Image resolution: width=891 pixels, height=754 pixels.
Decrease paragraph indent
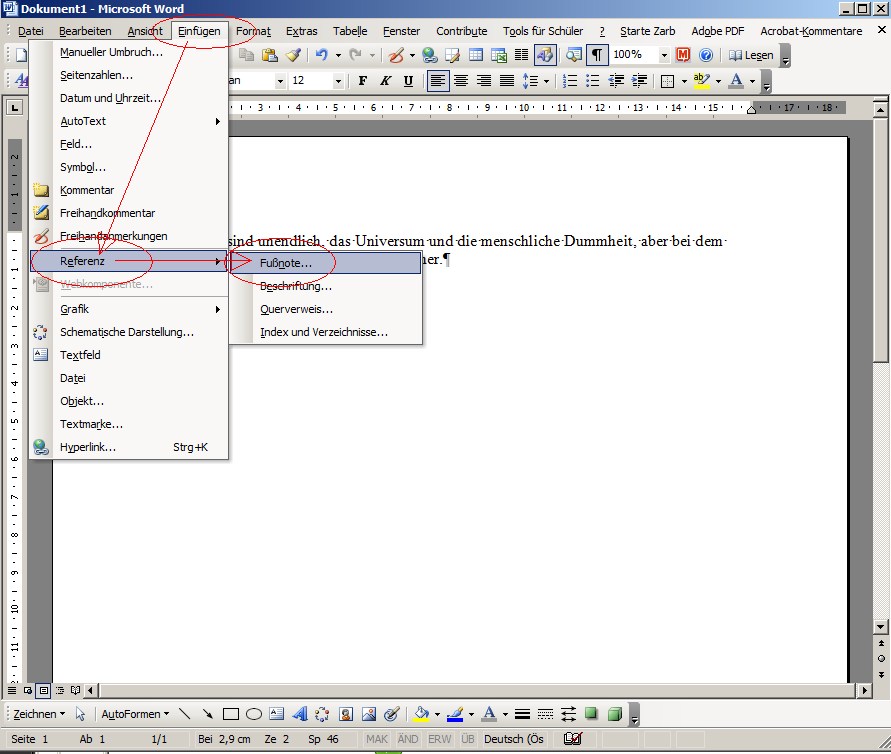(x=616, y=81)
